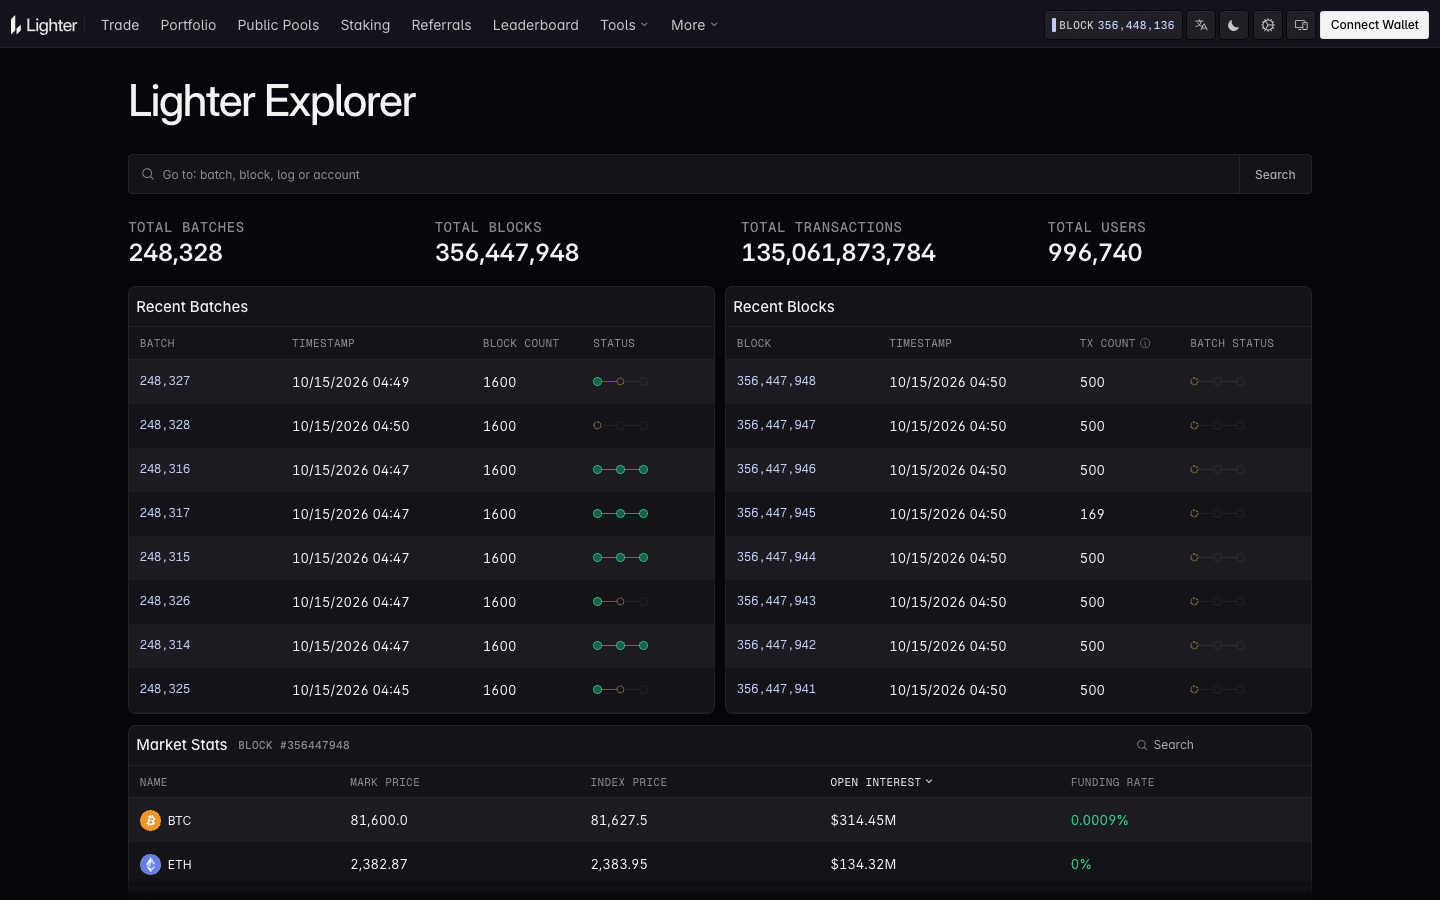Select the ETH market name

coord(179,864)
